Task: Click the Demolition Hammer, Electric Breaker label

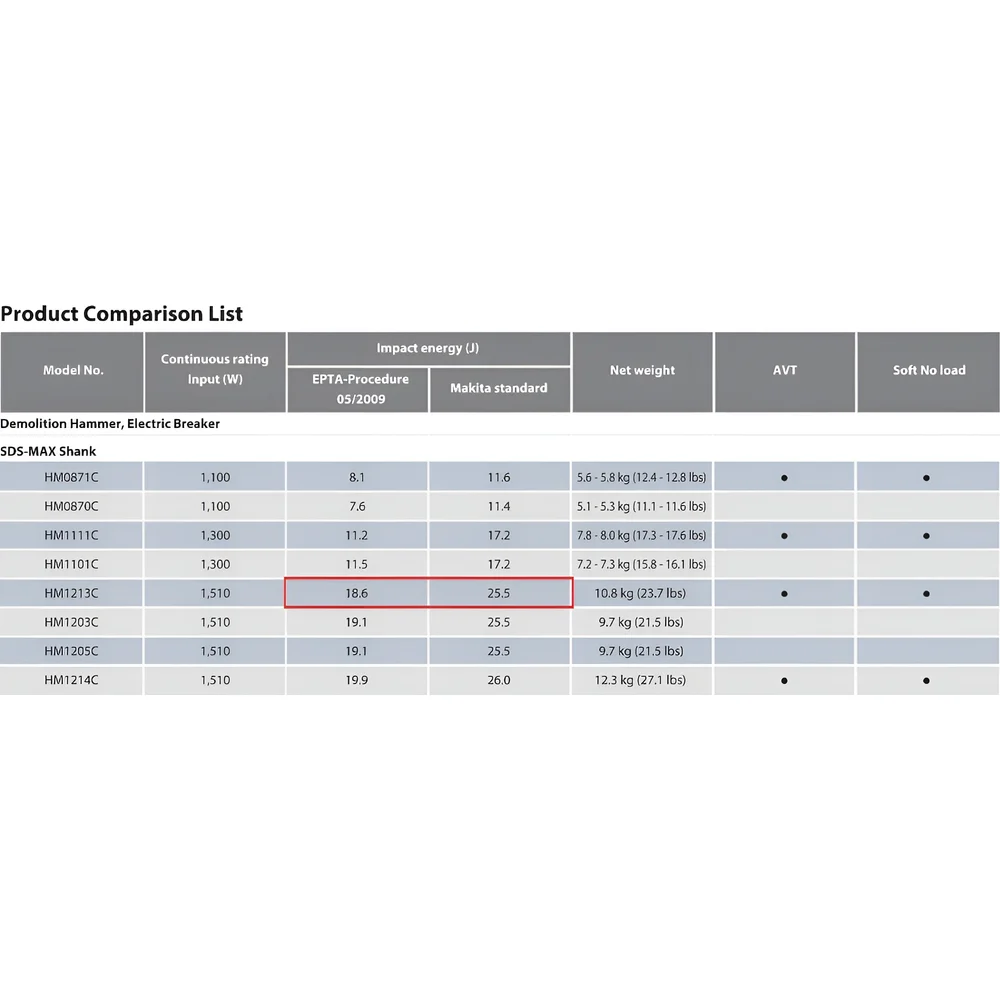Action: point(110,423)
